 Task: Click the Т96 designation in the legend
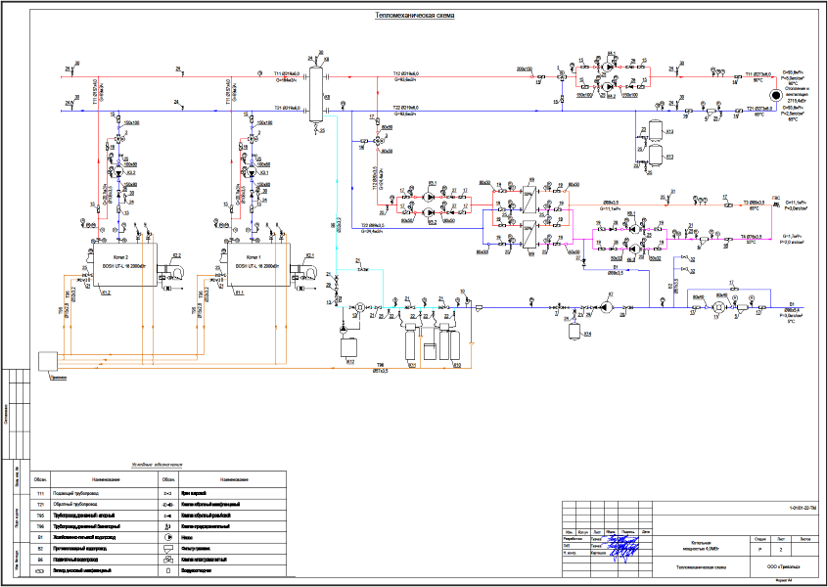(41, 526)
